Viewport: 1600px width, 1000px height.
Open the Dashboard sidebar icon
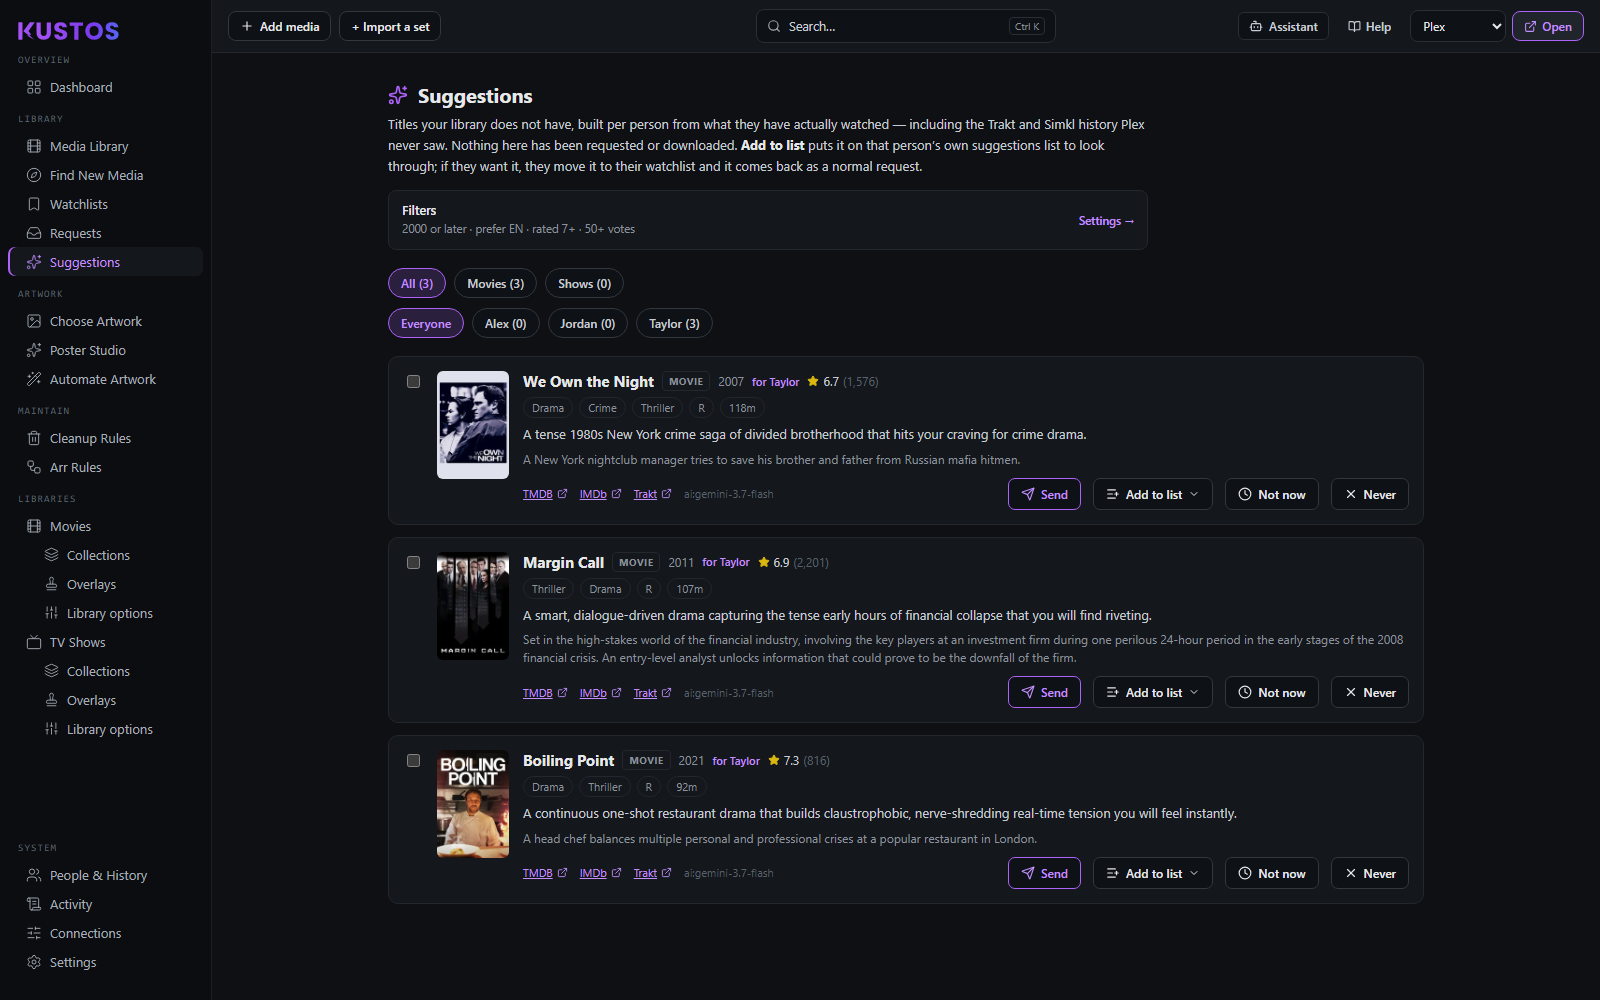[x=34, y=87]
